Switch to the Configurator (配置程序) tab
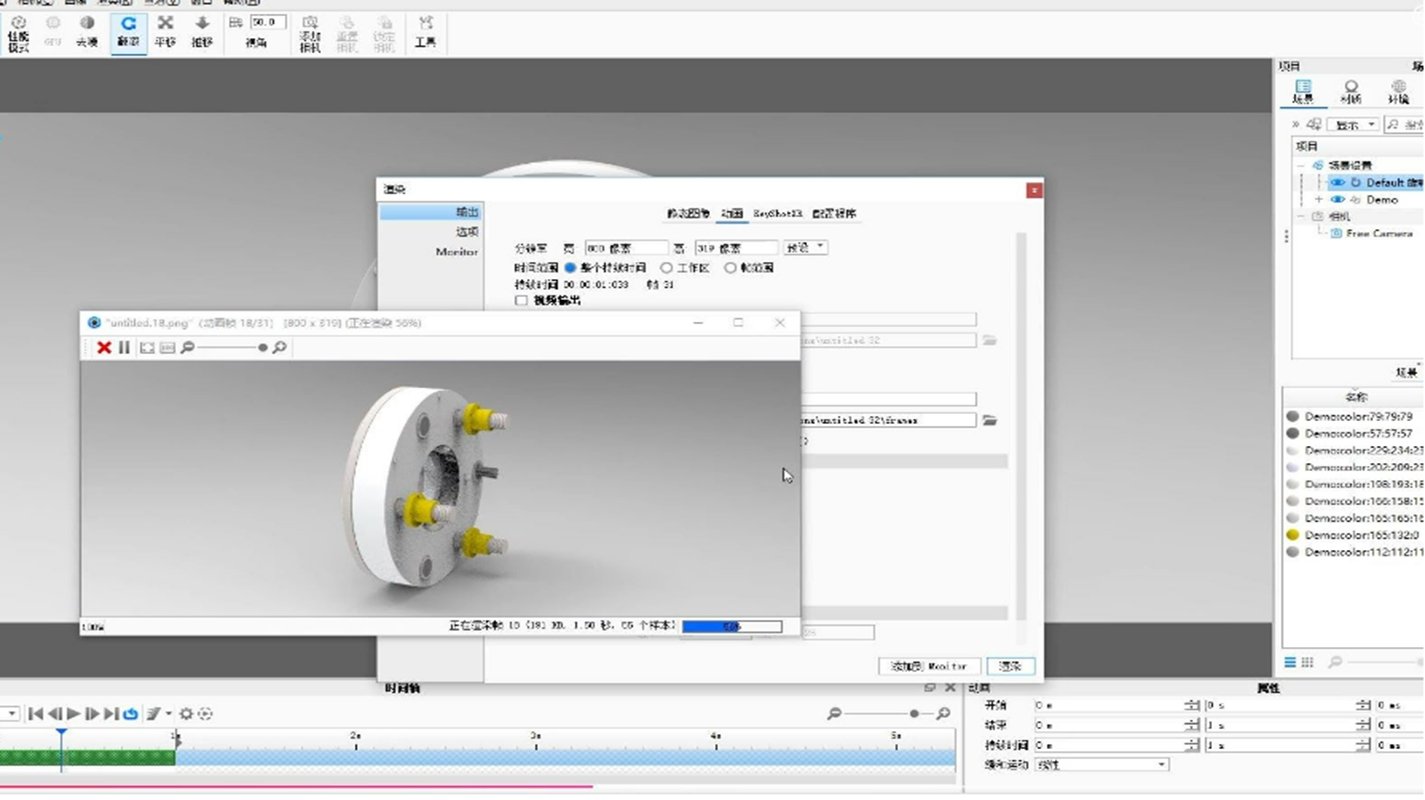 (x=834, y=213)
